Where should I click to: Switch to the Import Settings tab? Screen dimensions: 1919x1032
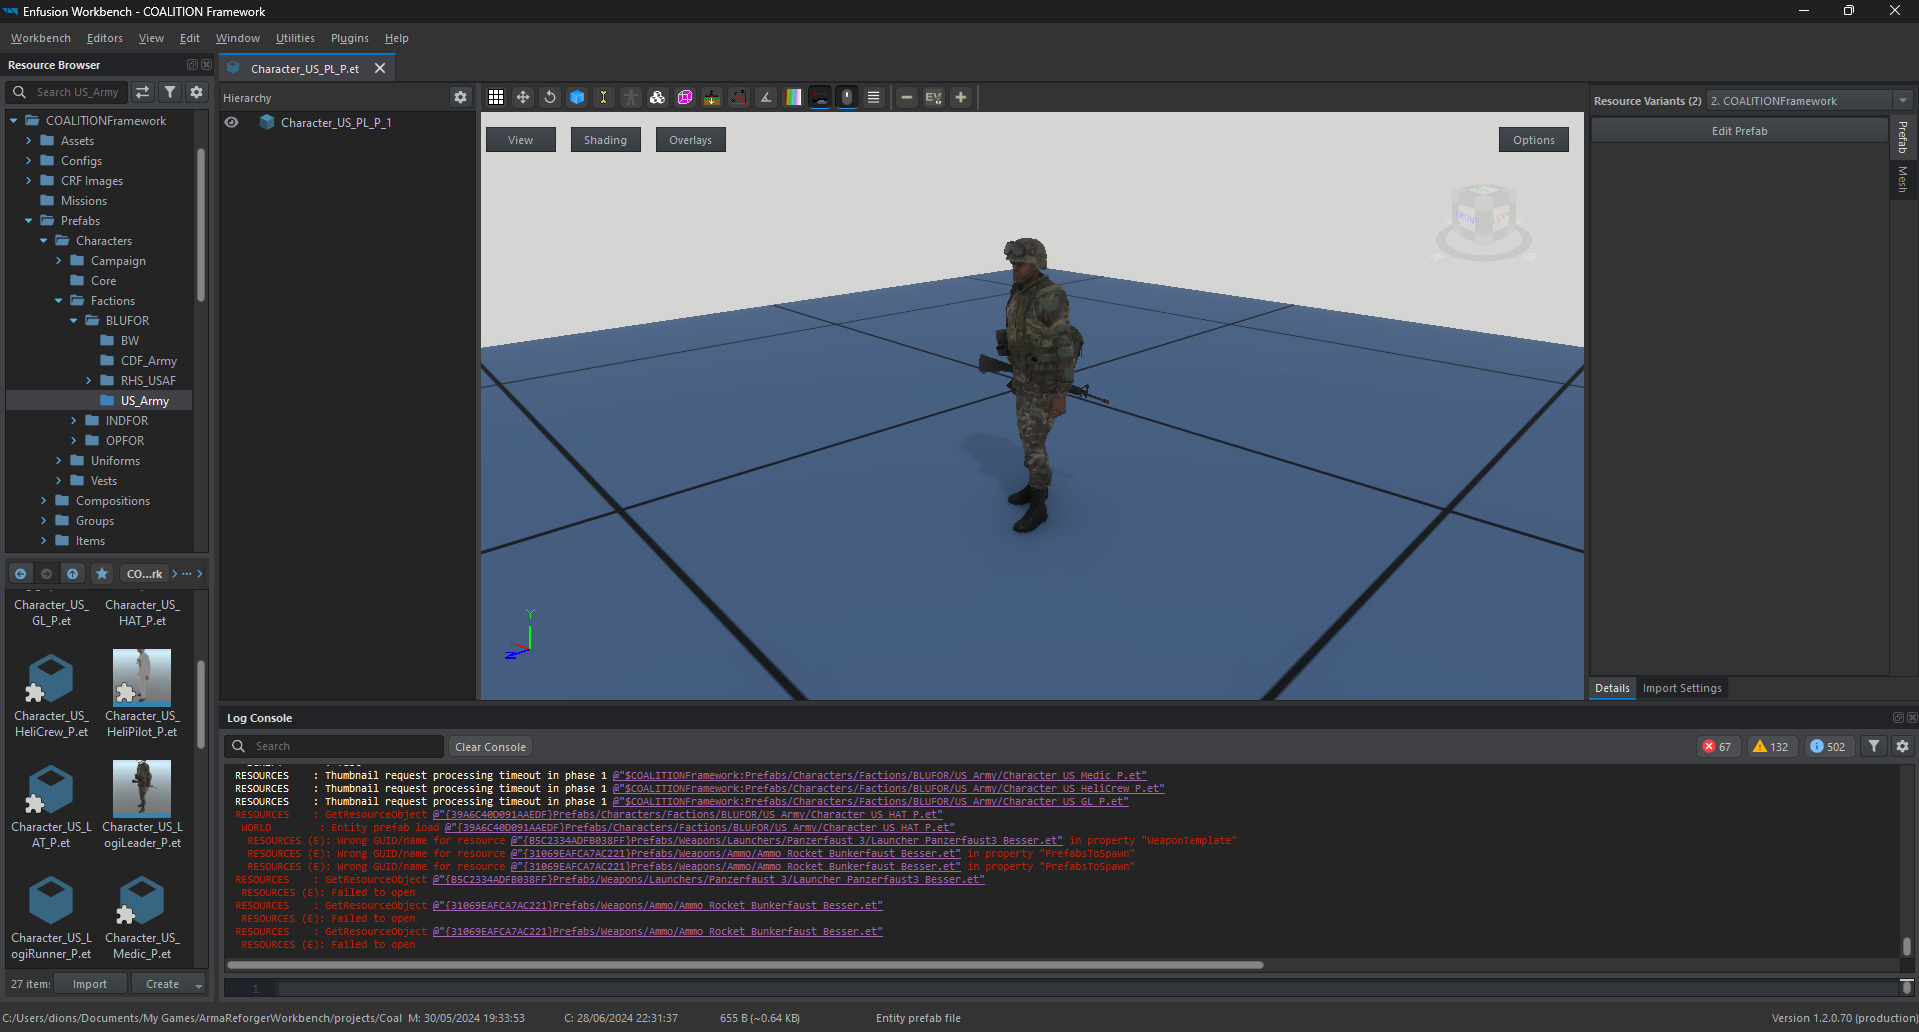click(1681, 688)
